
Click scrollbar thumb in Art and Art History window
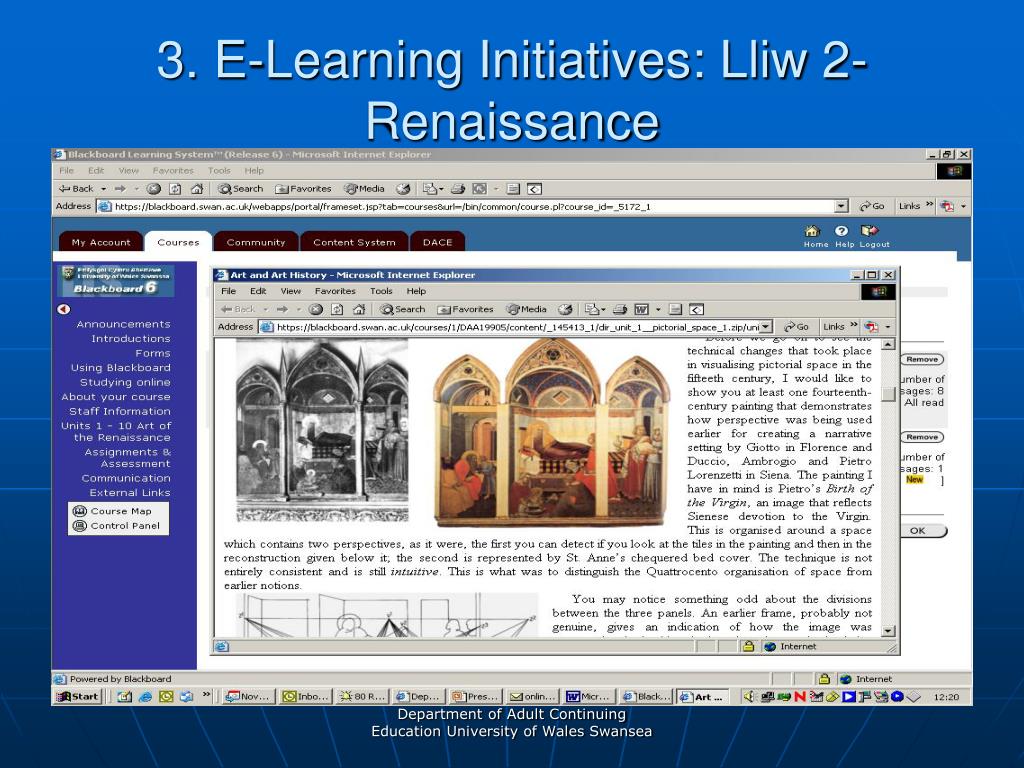coord(888,394)
